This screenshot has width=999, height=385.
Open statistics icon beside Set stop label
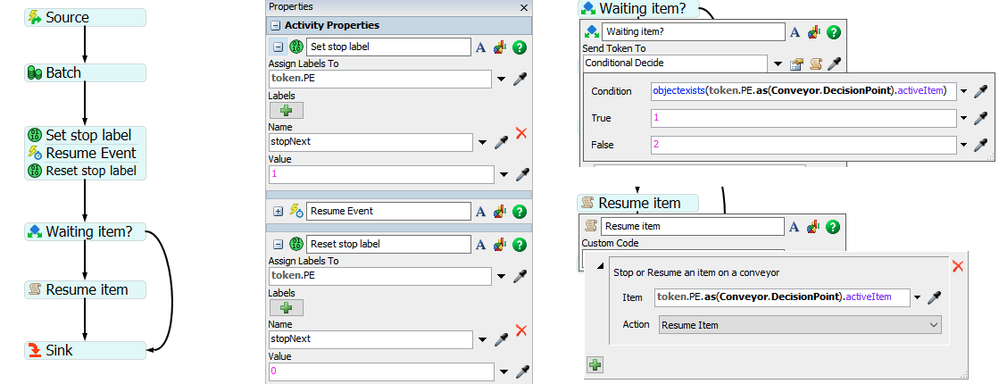click(x=500, y=47)
